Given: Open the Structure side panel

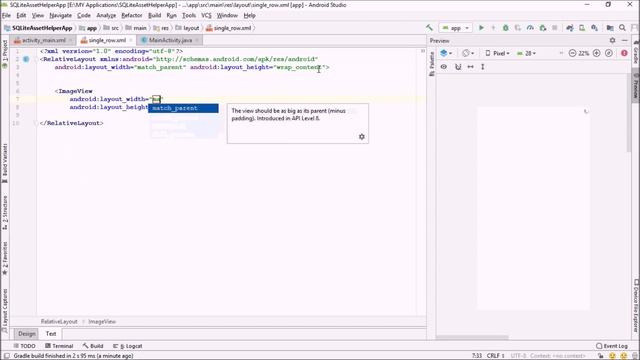Looking at the screenshot, I should [5, 213].
